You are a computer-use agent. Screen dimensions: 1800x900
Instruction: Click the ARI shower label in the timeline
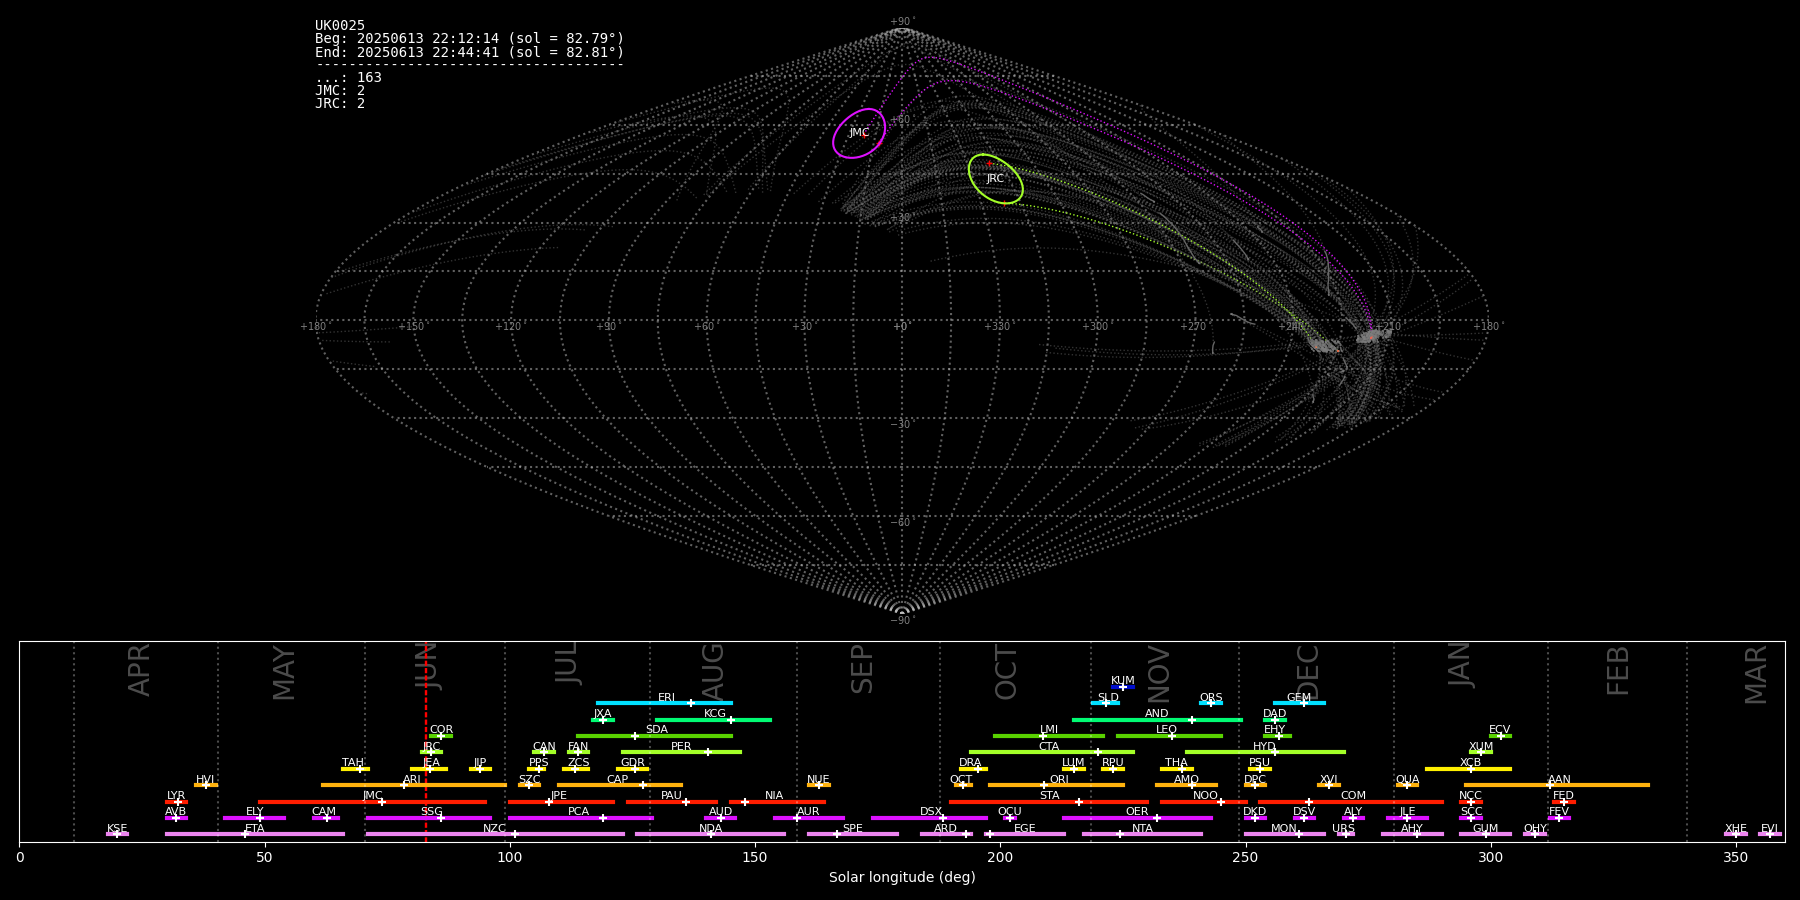pyautogui.click(x=412, y=780)
